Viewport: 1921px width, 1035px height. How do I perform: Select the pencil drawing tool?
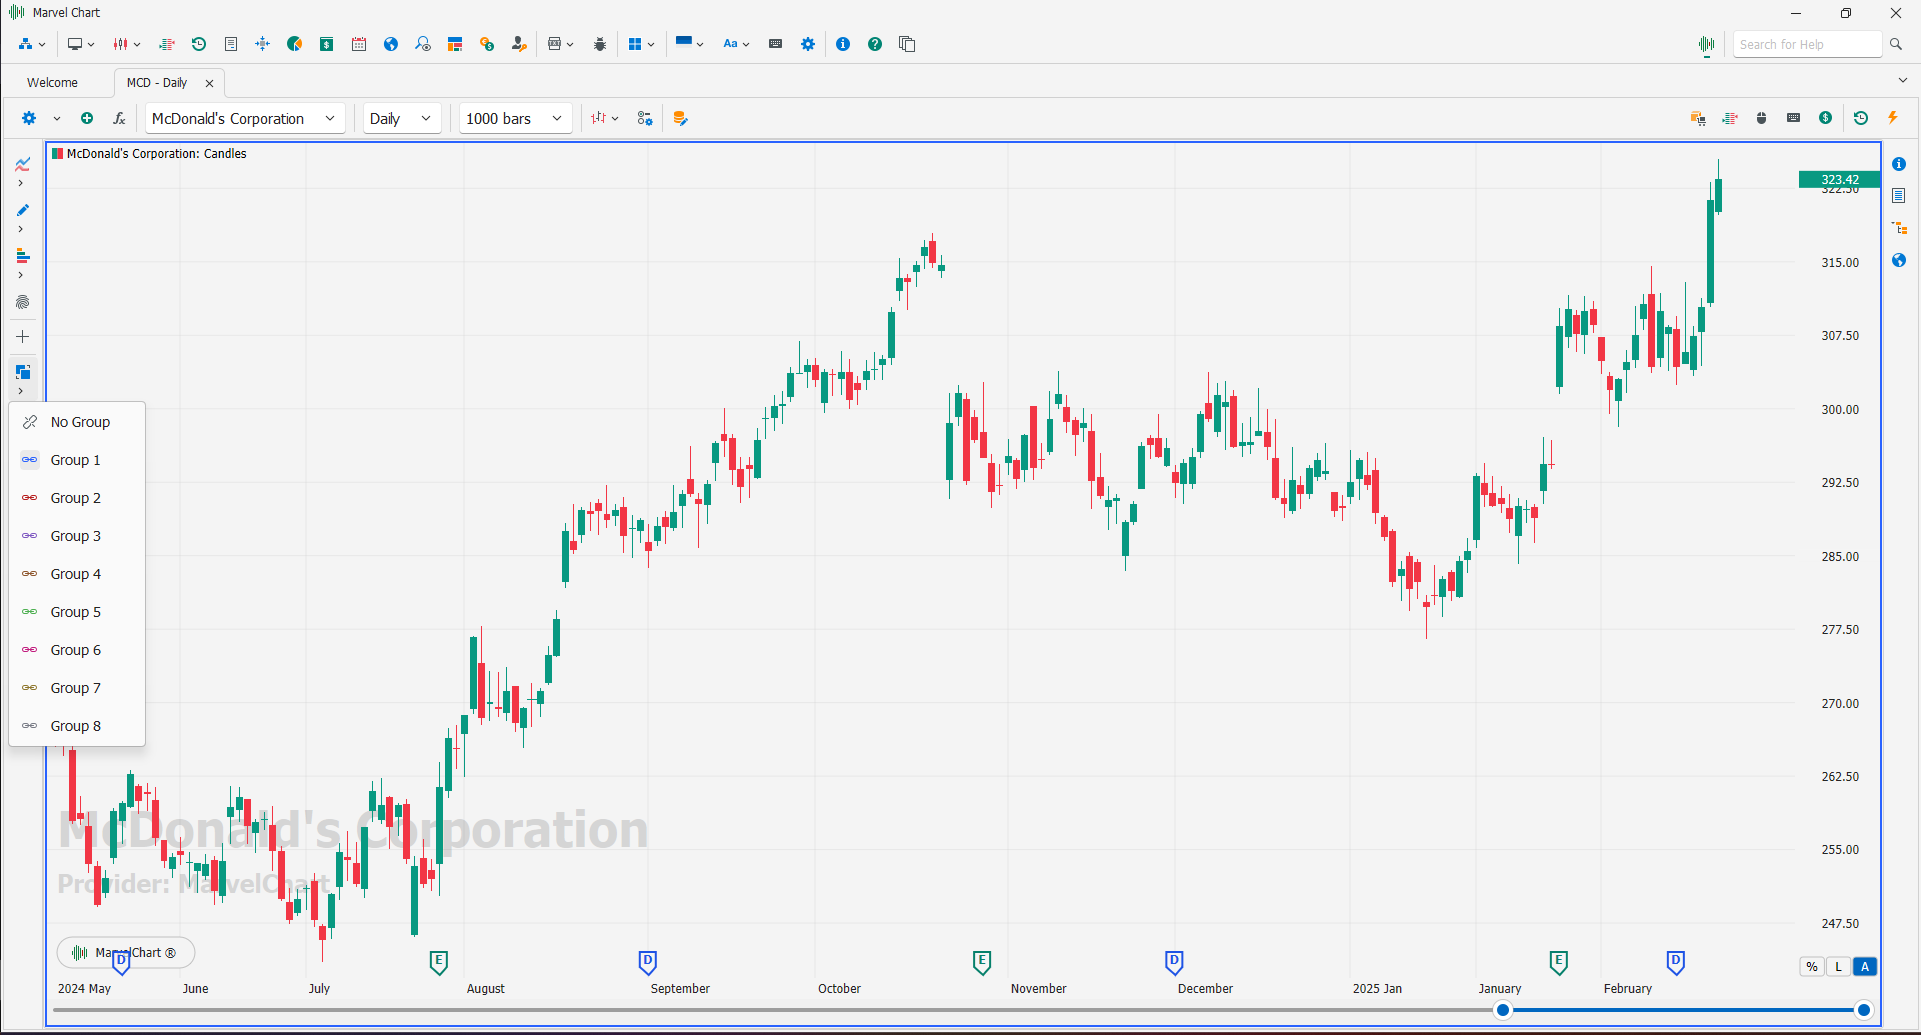pyautogui.click(x=22, y=210)
